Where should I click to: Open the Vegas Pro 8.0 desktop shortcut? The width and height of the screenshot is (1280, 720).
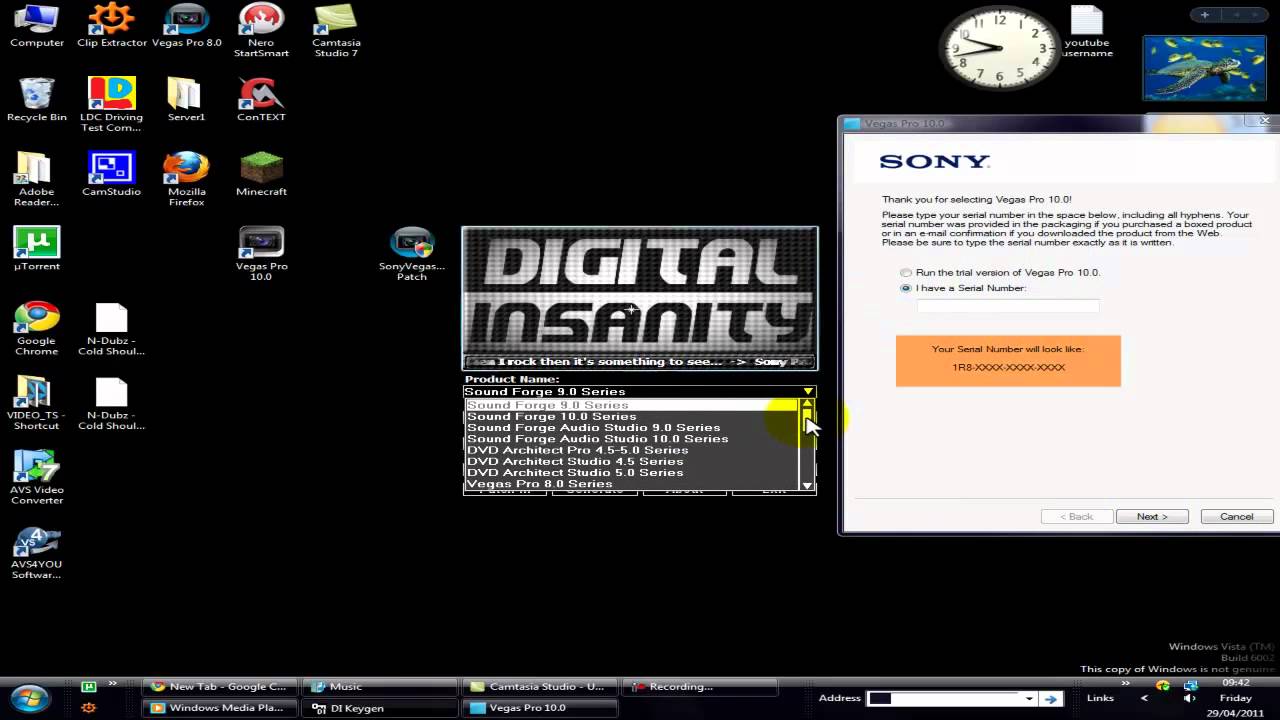point(187,27)
